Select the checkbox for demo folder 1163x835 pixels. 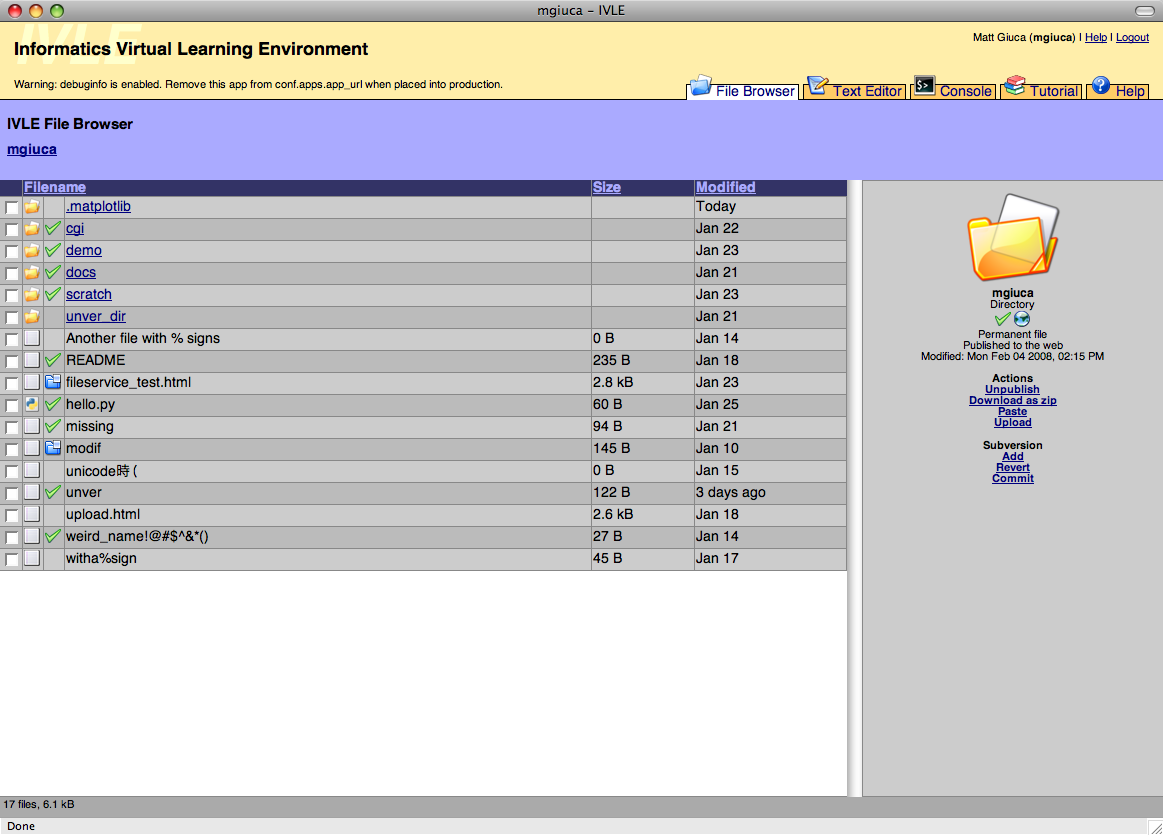tap(12, 251)
